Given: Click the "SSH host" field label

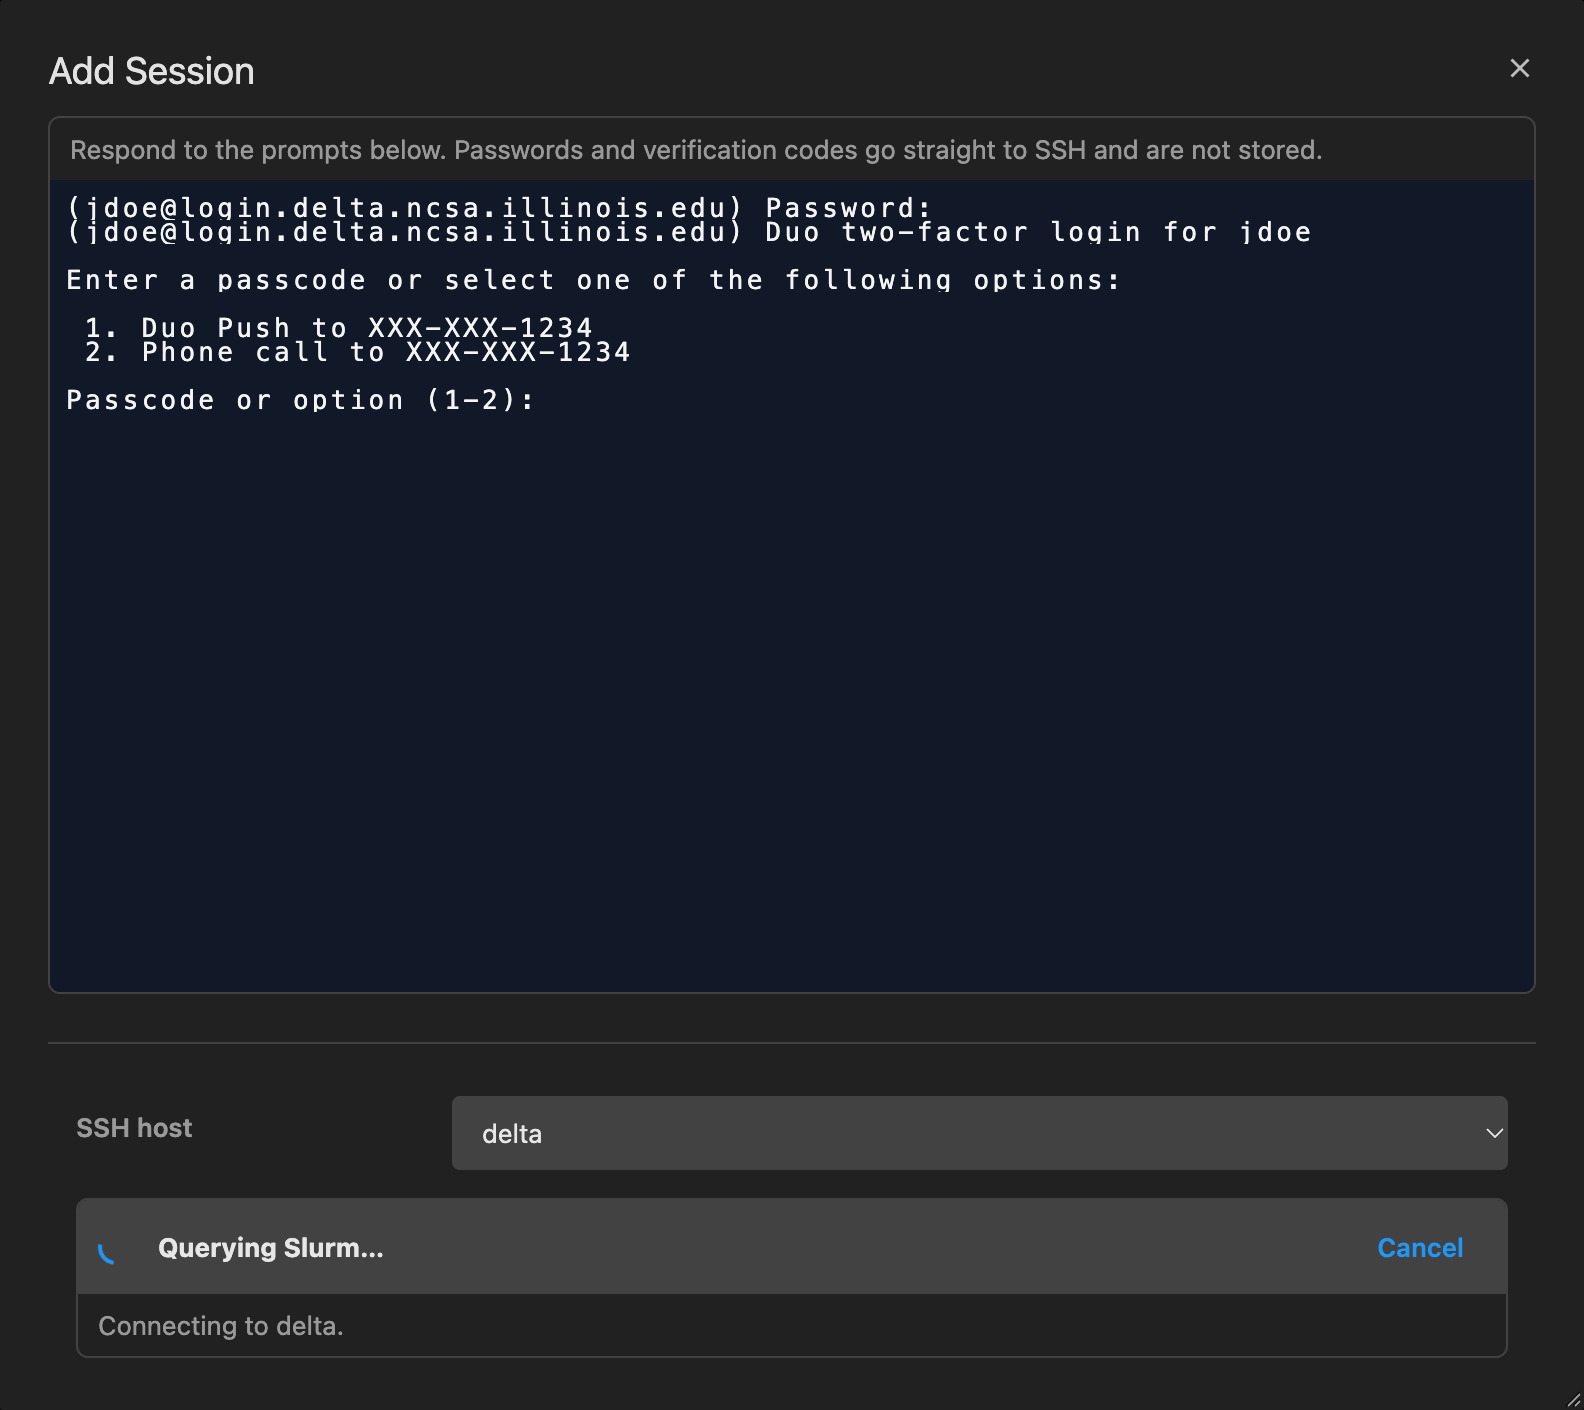Looking at the screenshot, I should tap(134, 1128).
